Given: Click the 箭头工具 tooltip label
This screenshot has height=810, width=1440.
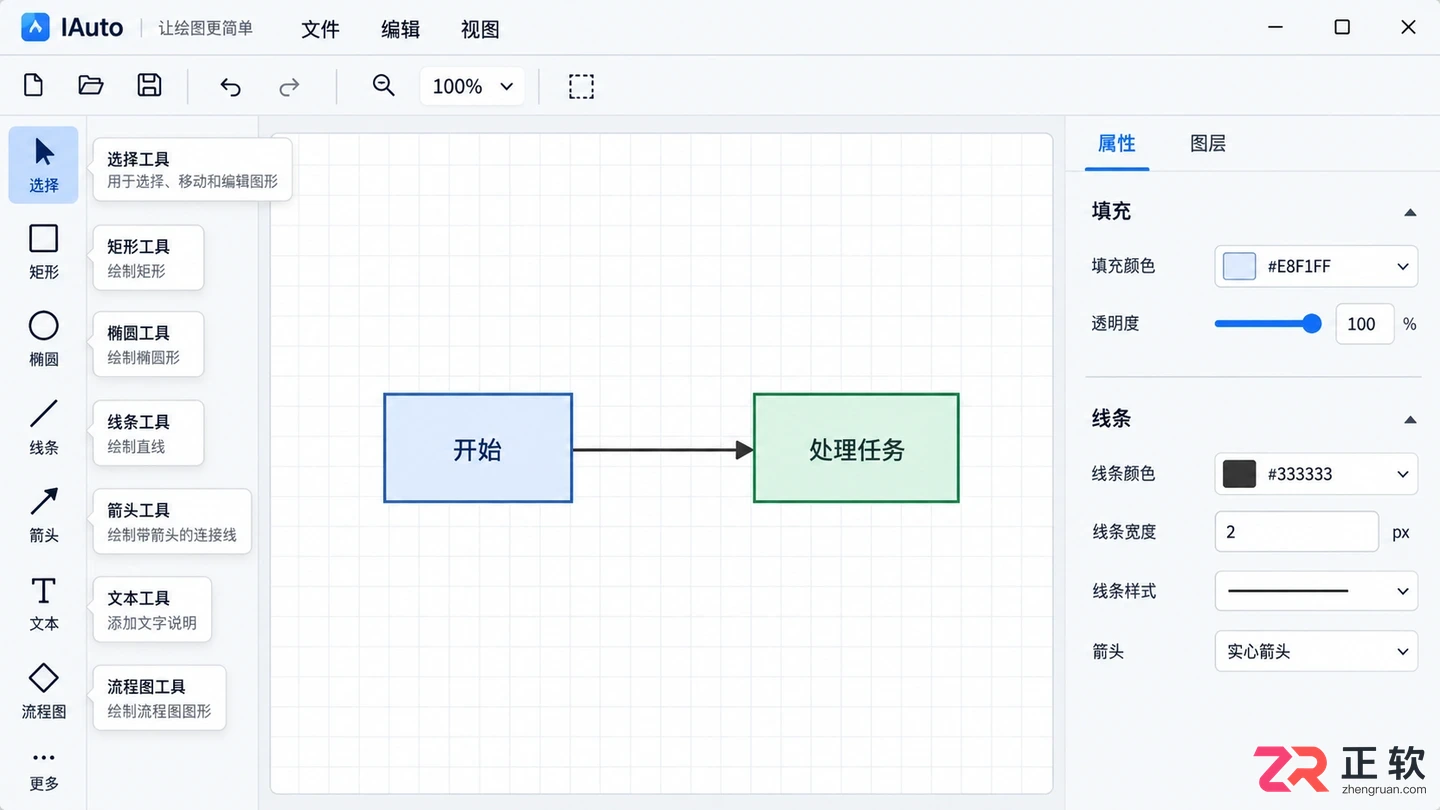Looking at the screenshot, I should [139, 510].
